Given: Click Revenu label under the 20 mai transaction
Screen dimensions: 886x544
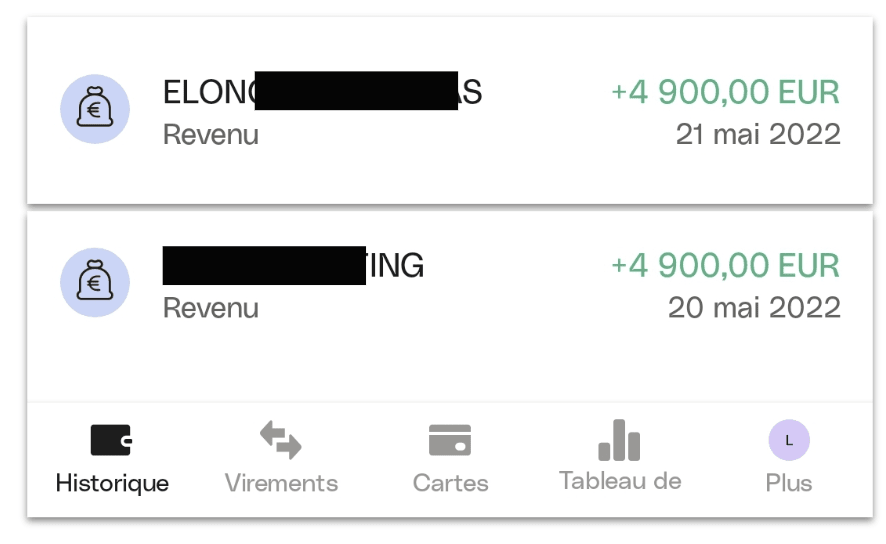Looking at the screenshot, I should pyautogui.click(x=211, y=308).
